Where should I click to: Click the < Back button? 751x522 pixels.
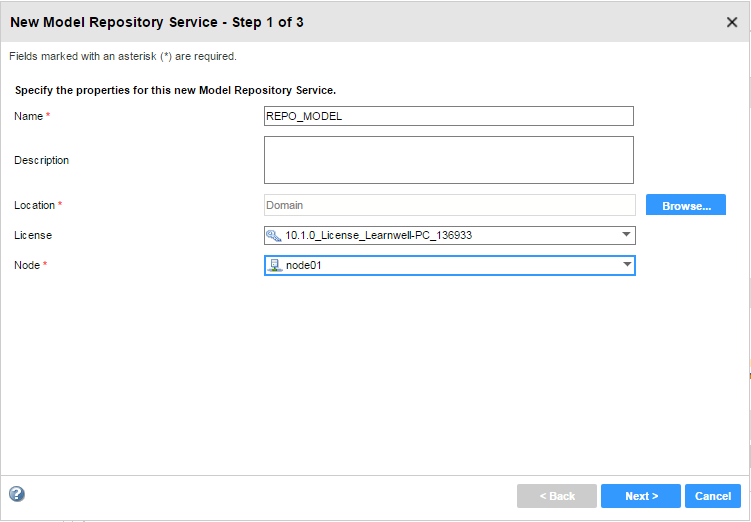[x=556, y=496]
